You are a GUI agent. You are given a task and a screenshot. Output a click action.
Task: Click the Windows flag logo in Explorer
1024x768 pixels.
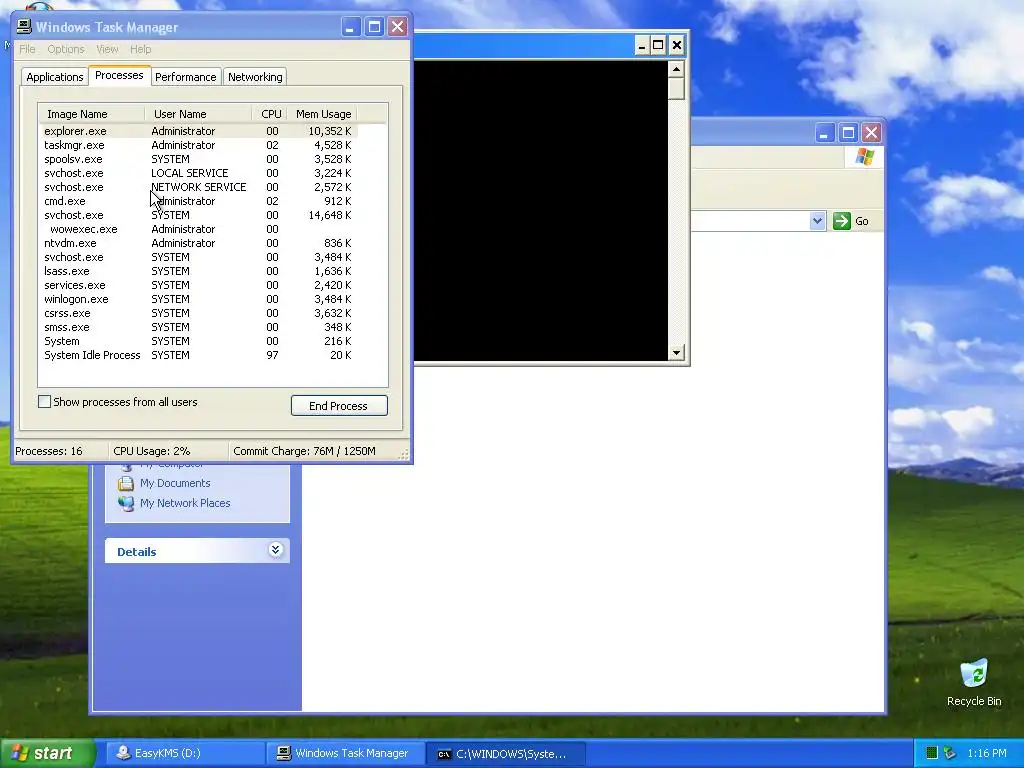coord(865,157)
